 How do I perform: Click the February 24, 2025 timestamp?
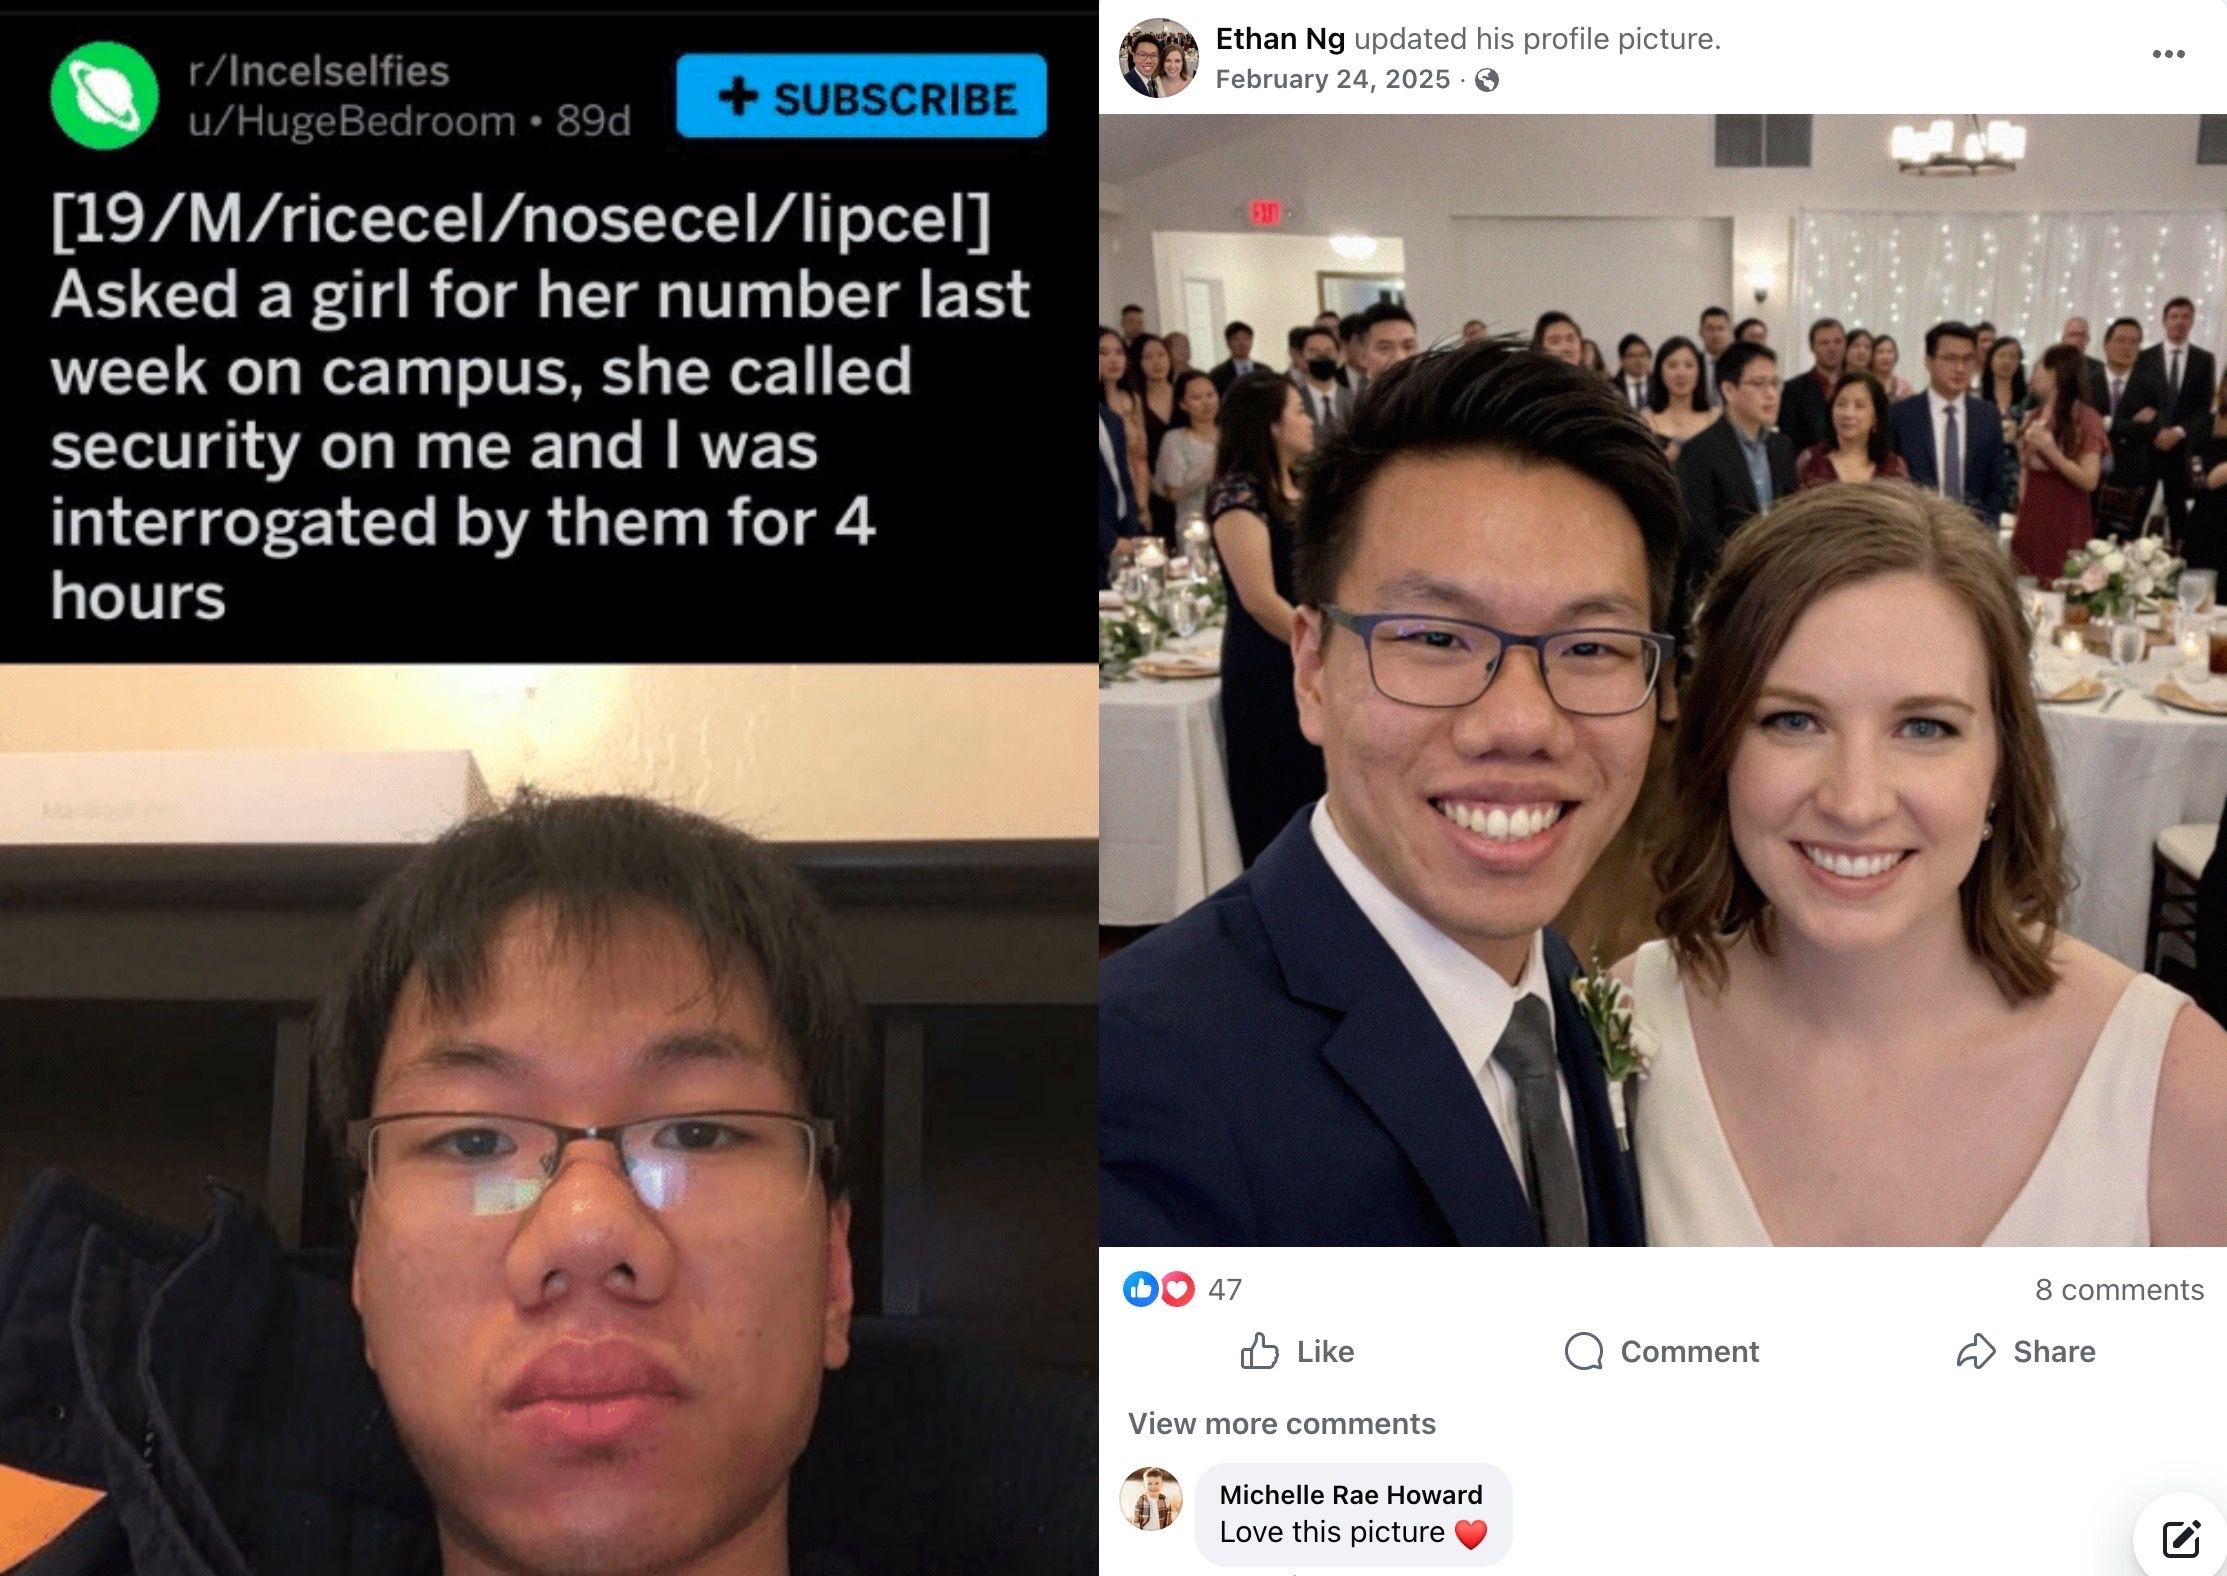1332,79
